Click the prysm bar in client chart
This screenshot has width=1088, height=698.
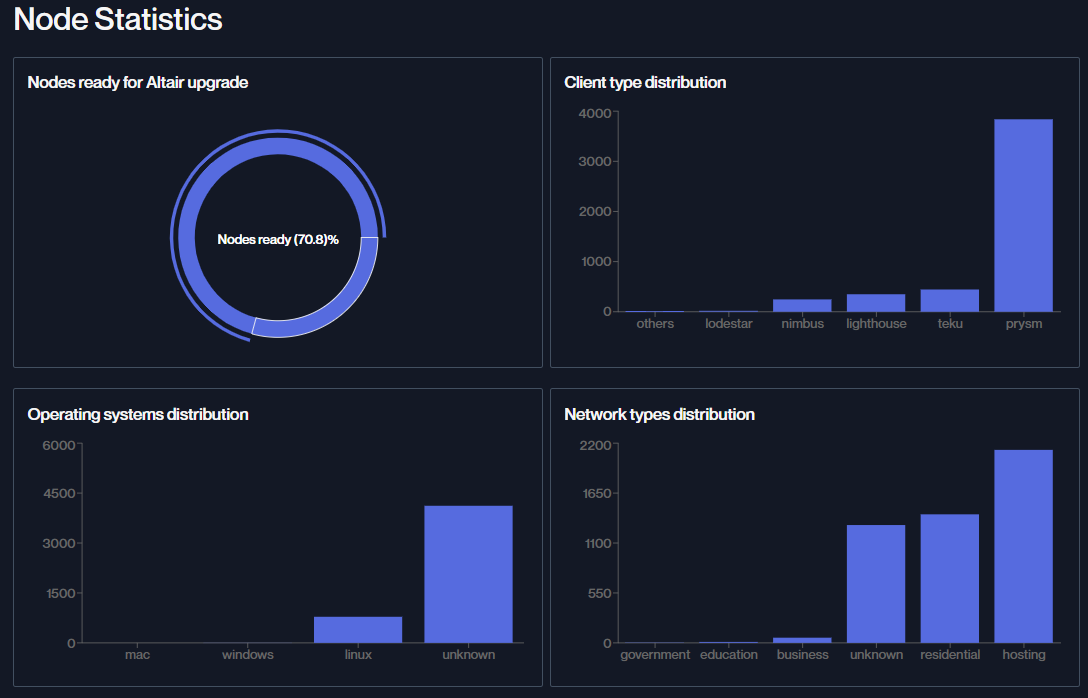pyautogui.click(x=1023, y=215)
